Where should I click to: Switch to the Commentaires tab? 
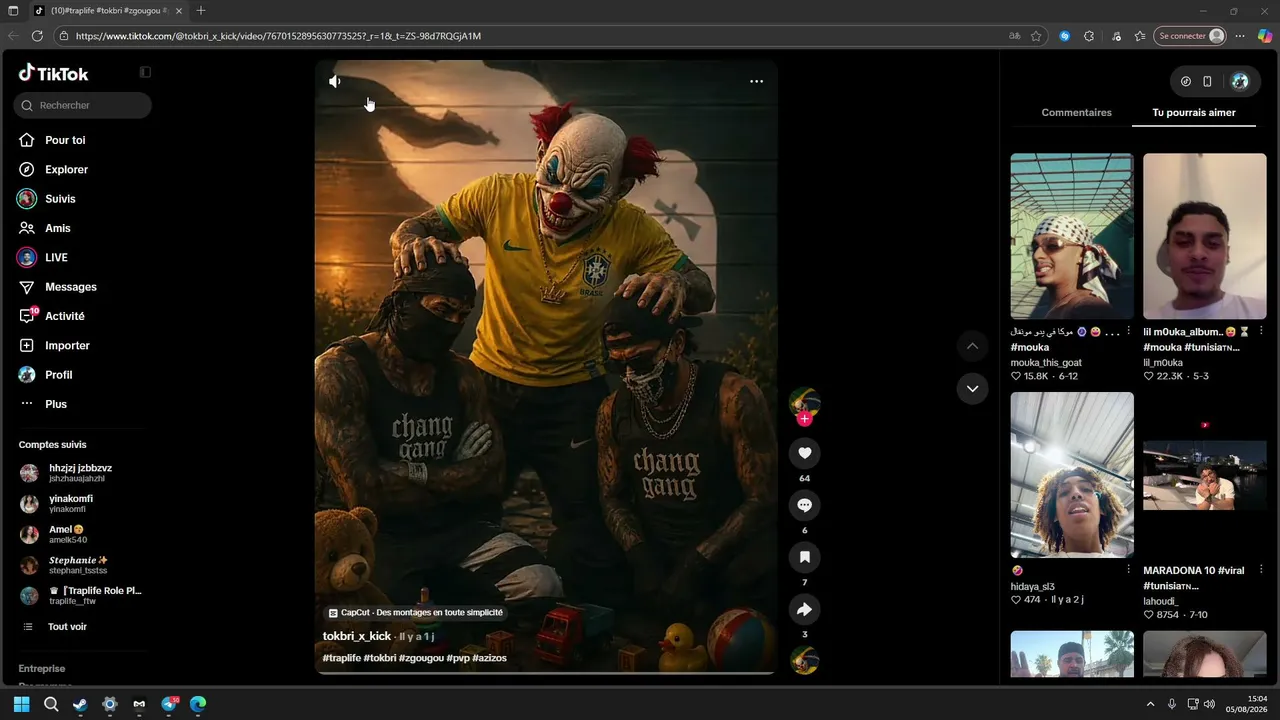tap(1076, 113)
